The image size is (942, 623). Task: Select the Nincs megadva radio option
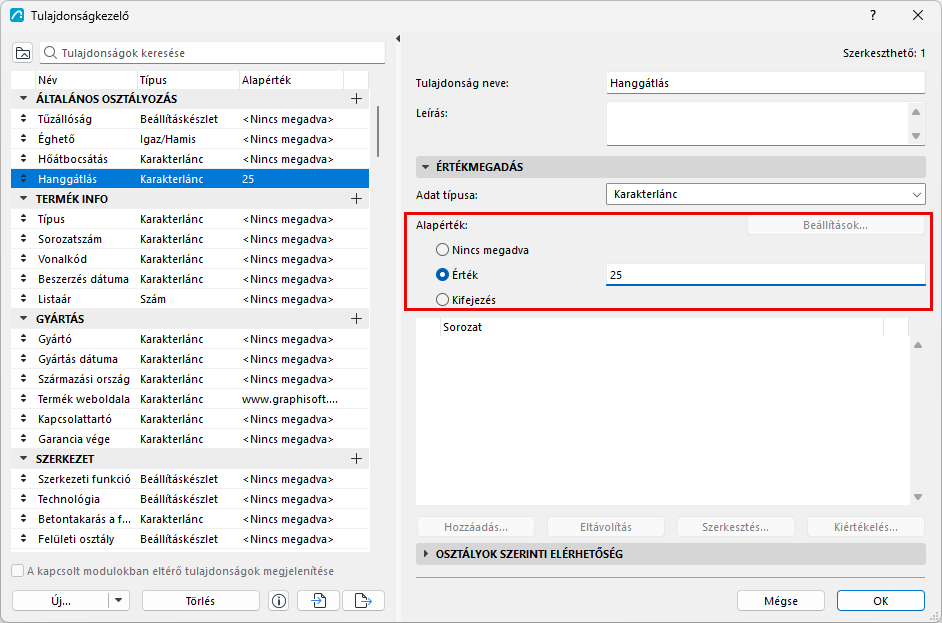coord(442,250)
